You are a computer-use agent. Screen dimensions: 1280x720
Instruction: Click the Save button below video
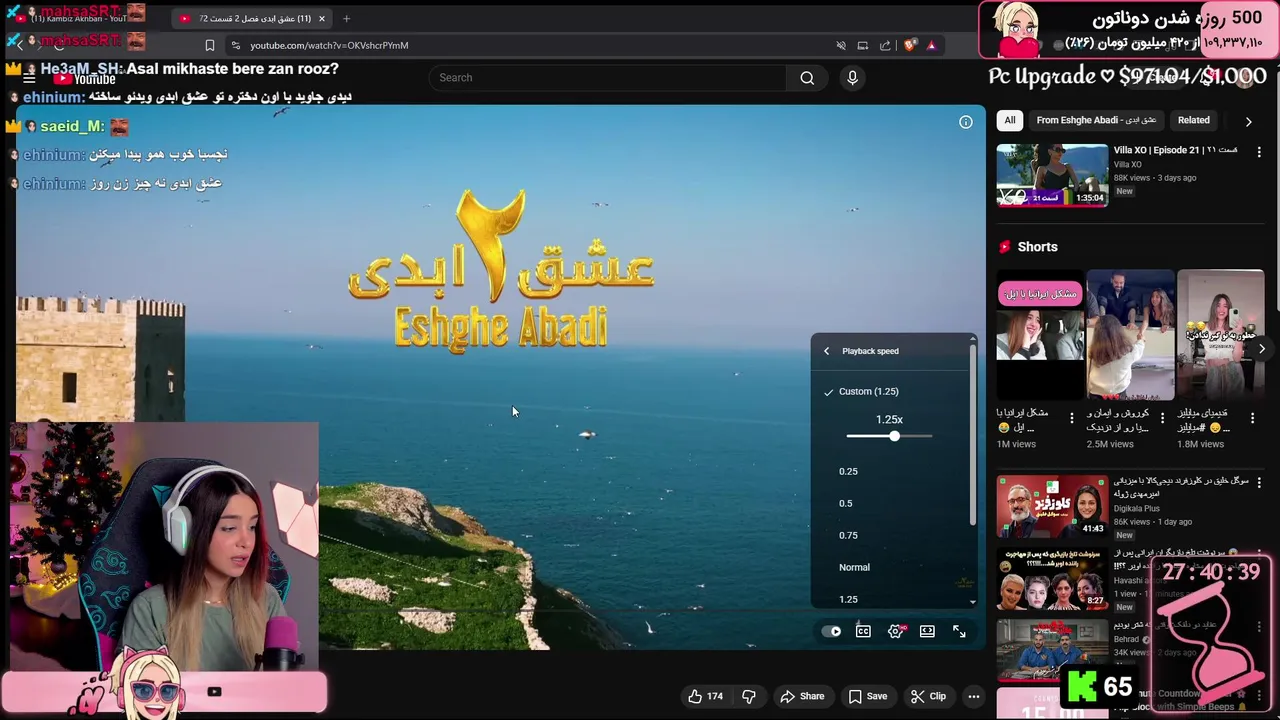click(867, 696)
